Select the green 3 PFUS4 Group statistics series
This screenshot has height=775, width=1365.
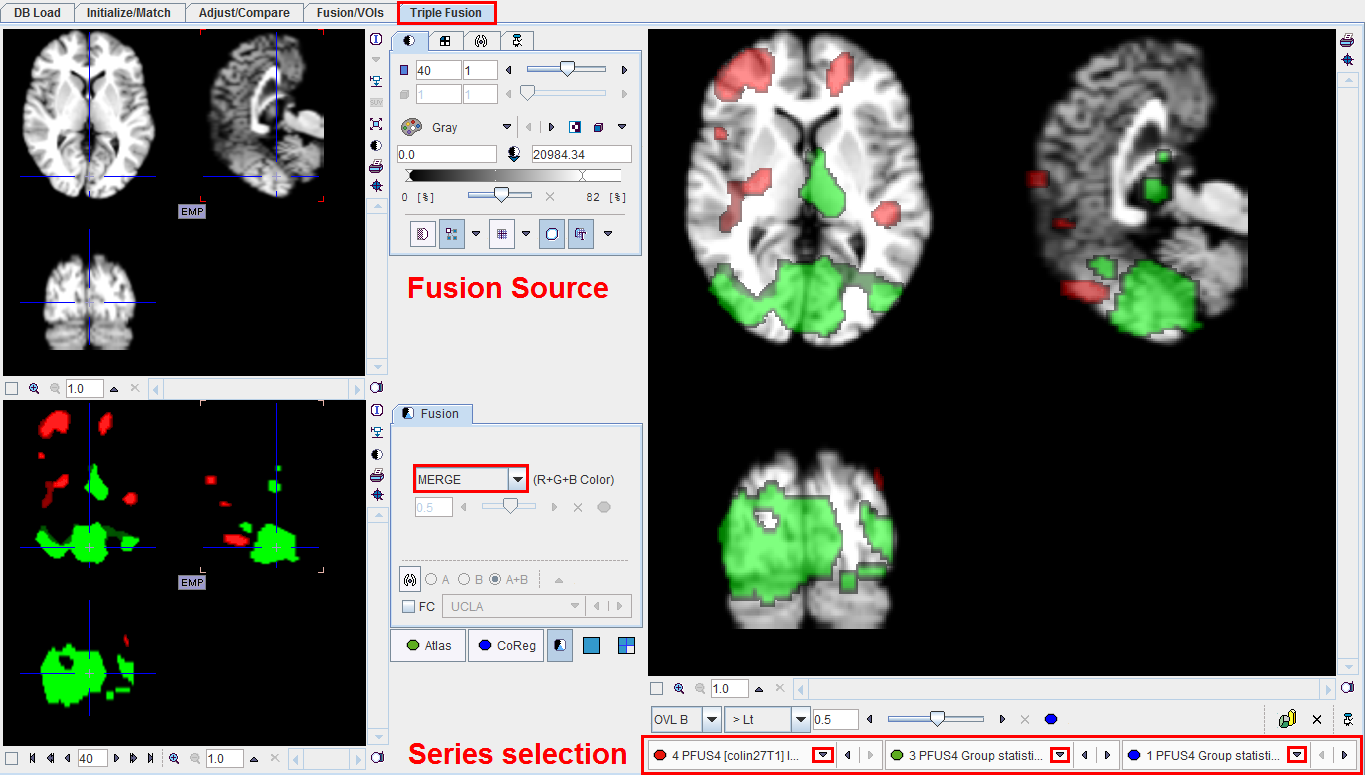pos(965,755)
